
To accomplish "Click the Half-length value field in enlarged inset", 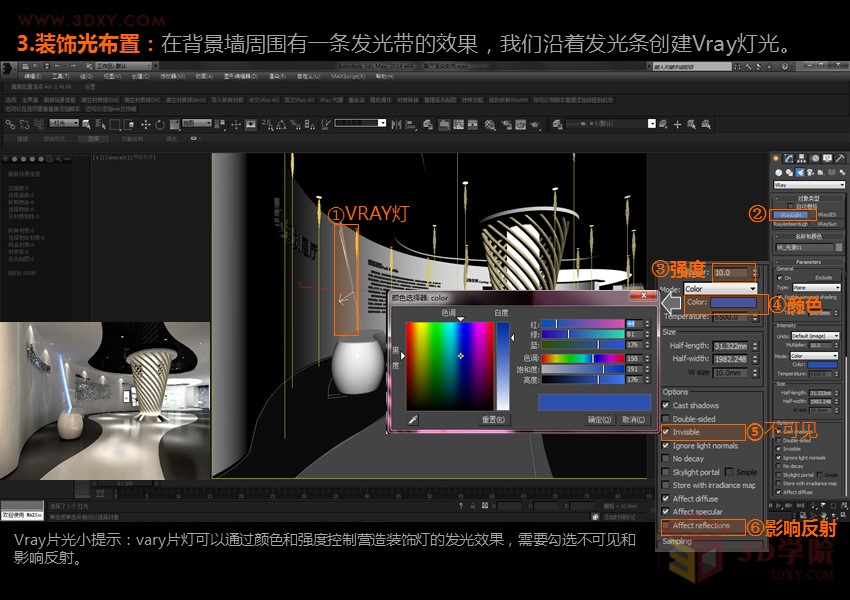I will (731, 346).
